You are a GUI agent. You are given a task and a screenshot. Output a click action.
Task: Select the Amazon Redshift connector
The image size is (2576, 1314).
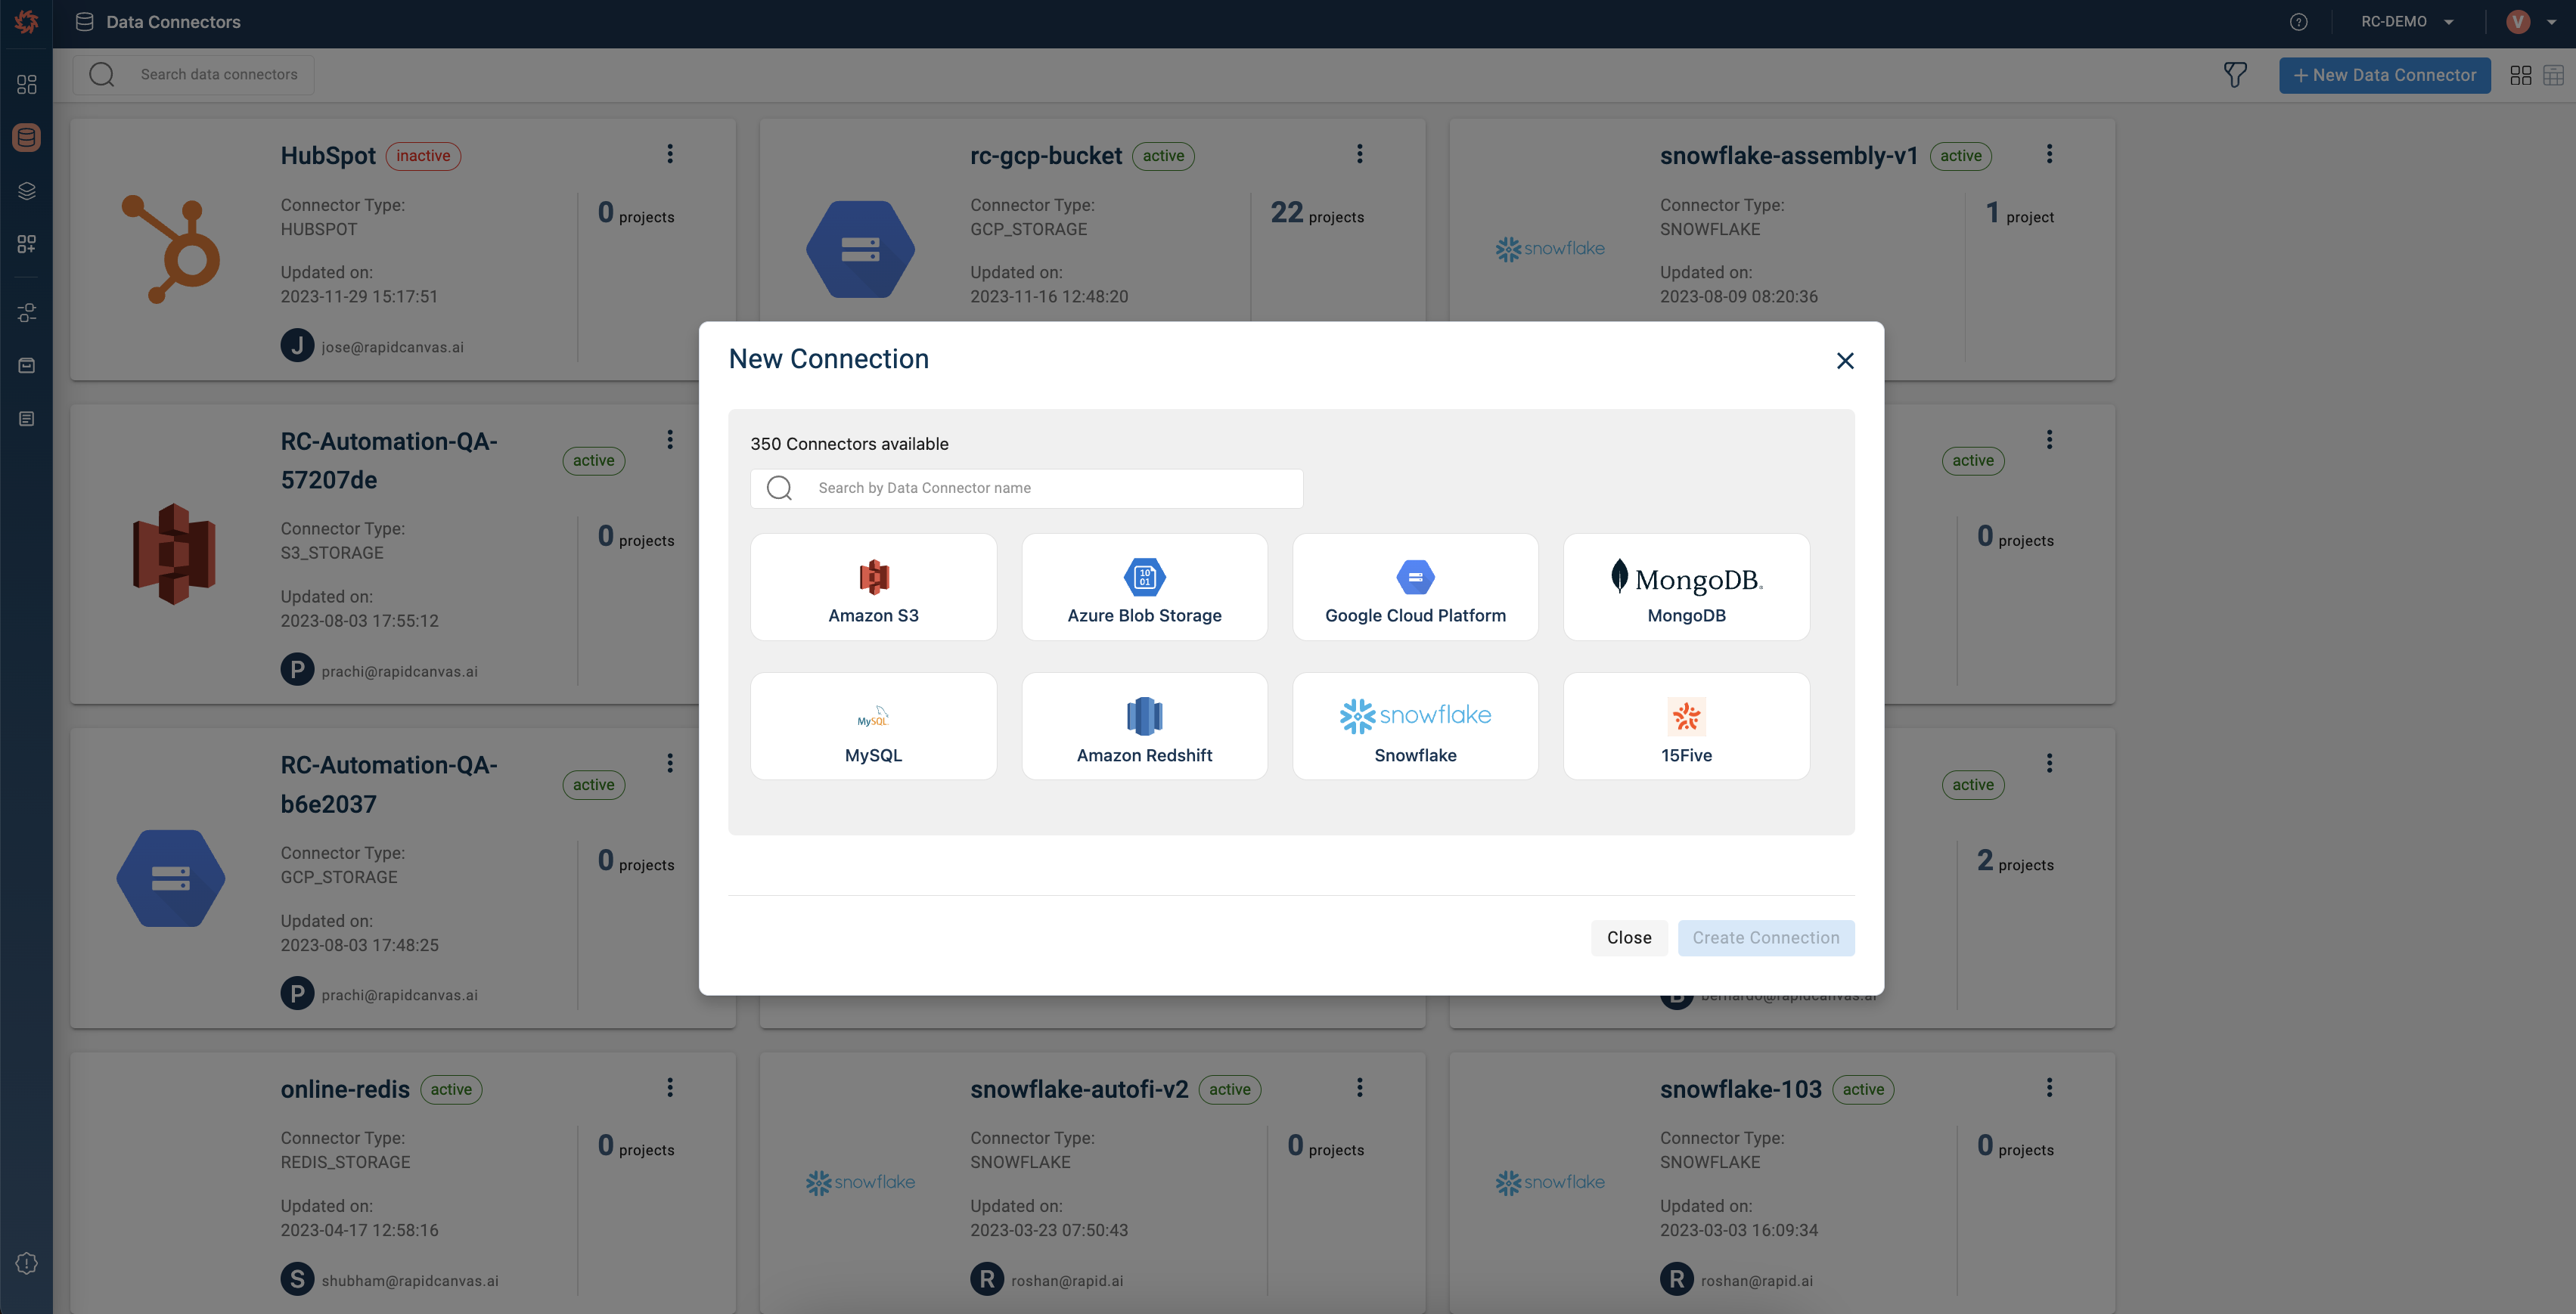(1144, 726)
